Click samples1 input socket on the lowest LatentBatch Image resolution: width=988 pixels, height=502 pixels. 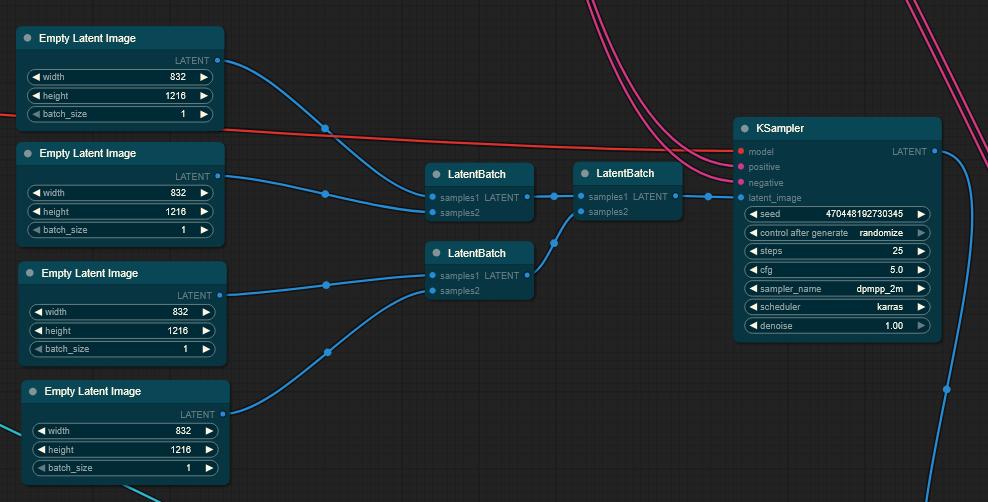pyautogui.click(x=432, y=275)
